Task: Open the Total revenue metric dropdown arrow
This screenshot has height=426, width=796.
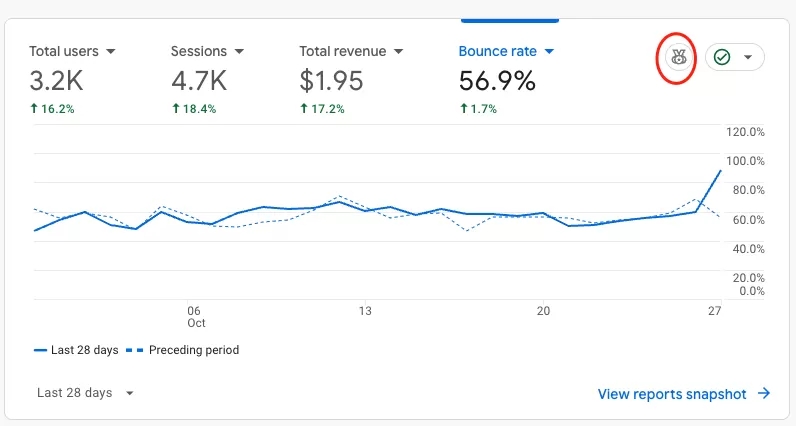Action: coord(399,51)
